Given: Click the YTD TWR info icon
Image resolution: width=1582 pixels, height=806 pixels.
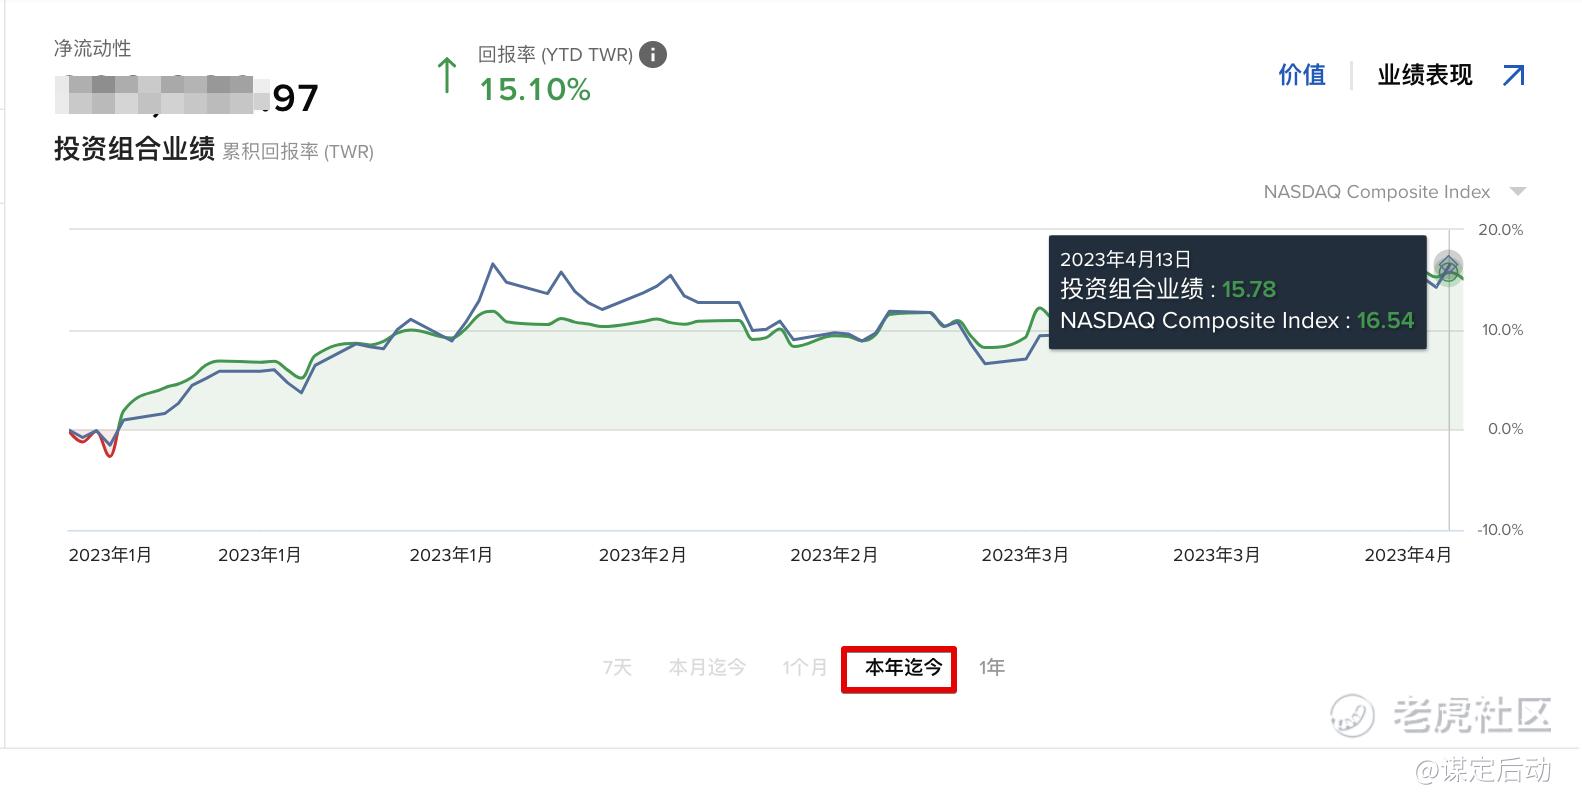Looking at the screenshot, I should coord(653,55).
